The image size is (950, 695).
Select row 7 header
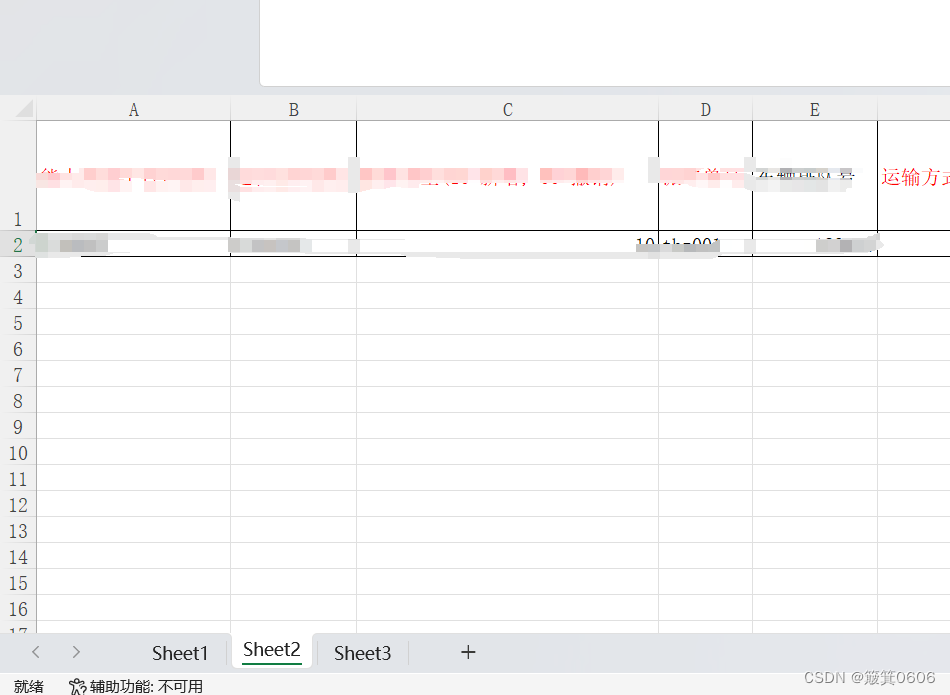point(18,374)
